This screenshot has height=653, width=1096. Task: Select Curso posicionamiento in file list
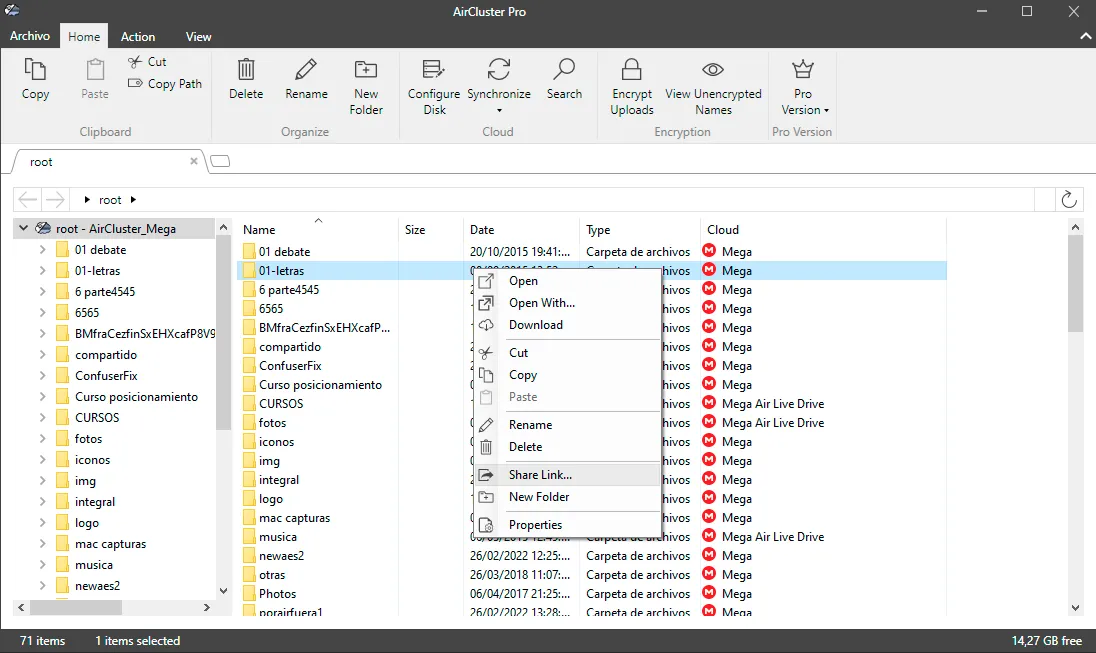tap(320, 385)
